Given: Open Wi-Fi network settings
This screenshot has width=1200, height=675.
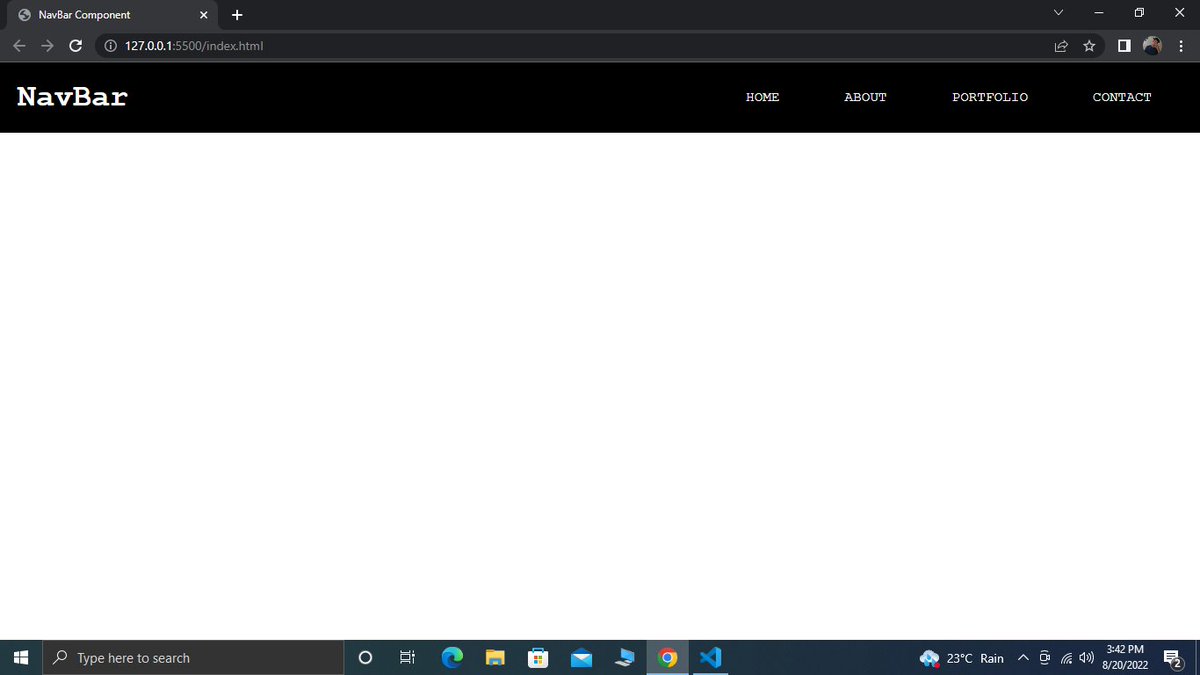Looking at the screenshot, I should [1066, 658].
